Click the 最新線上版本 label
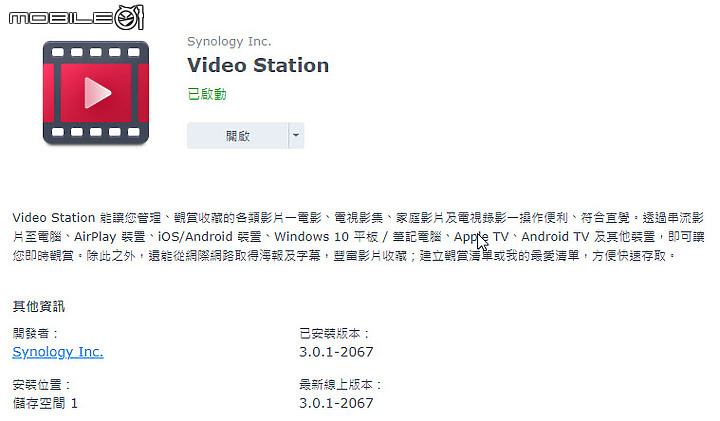The height and width of the screenshot is (421, 720). pyautogui.click(x=340, y=384)
